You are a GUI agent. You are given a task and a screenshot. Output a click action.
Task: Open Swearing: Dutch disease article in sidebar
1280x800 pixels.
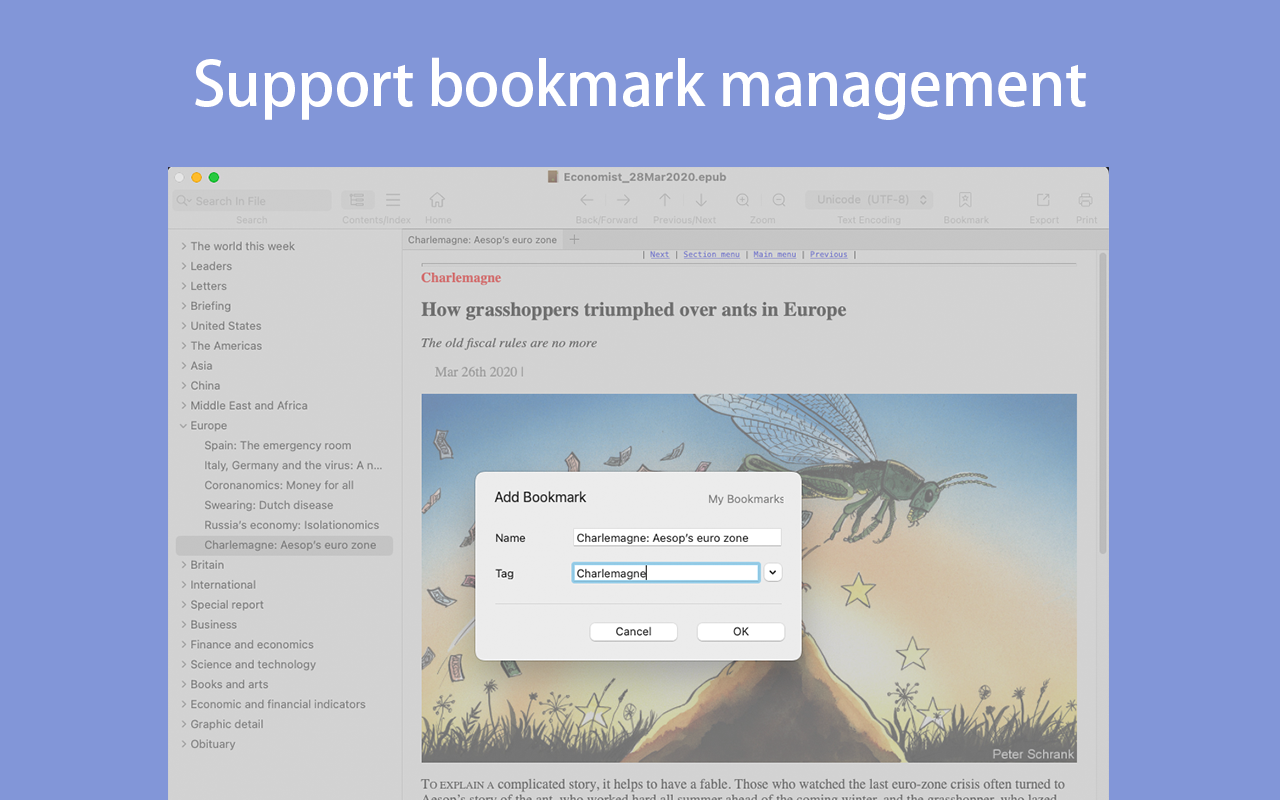[x=268, y=505]
